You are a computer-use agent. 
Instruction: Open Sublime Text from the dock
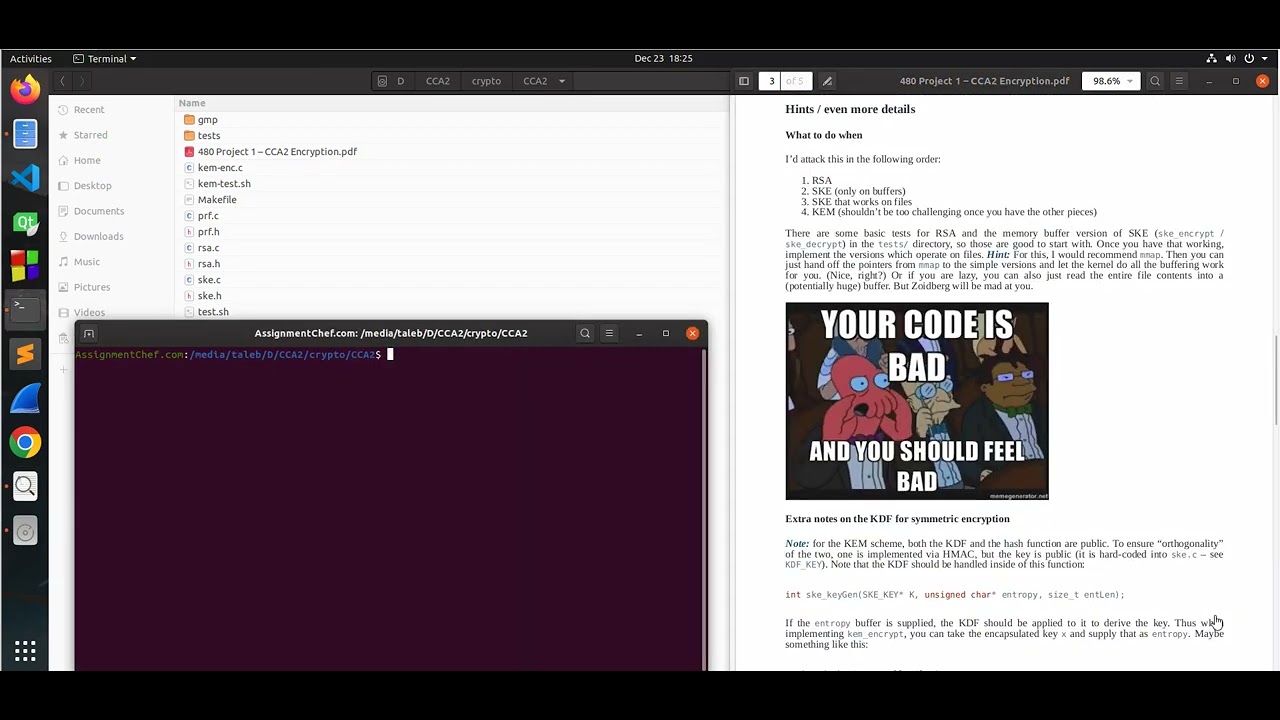click(25, 353)
